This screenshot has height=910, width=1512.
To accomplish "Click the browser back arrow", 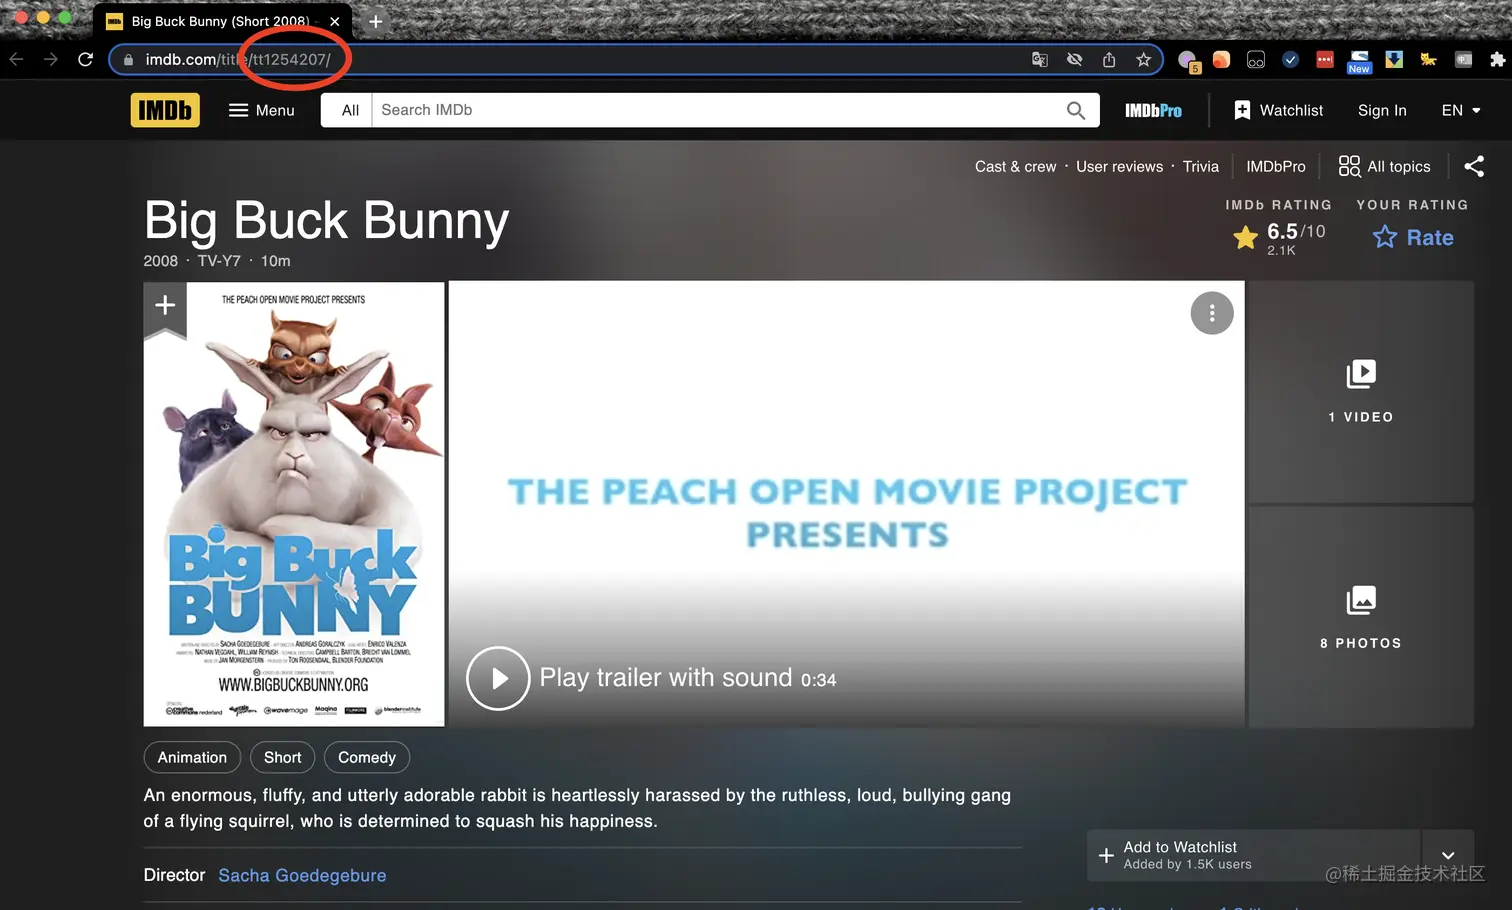I will click(17, 59).
